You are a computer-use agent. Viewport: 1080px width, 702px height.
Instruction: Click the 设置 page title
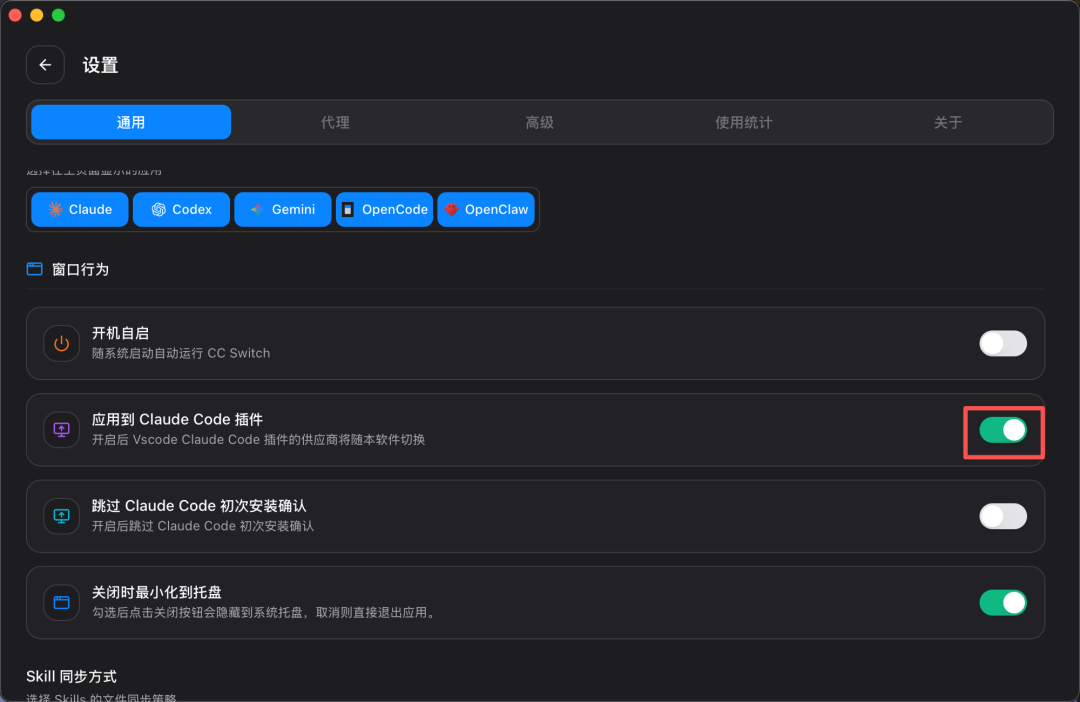[101, 65]
